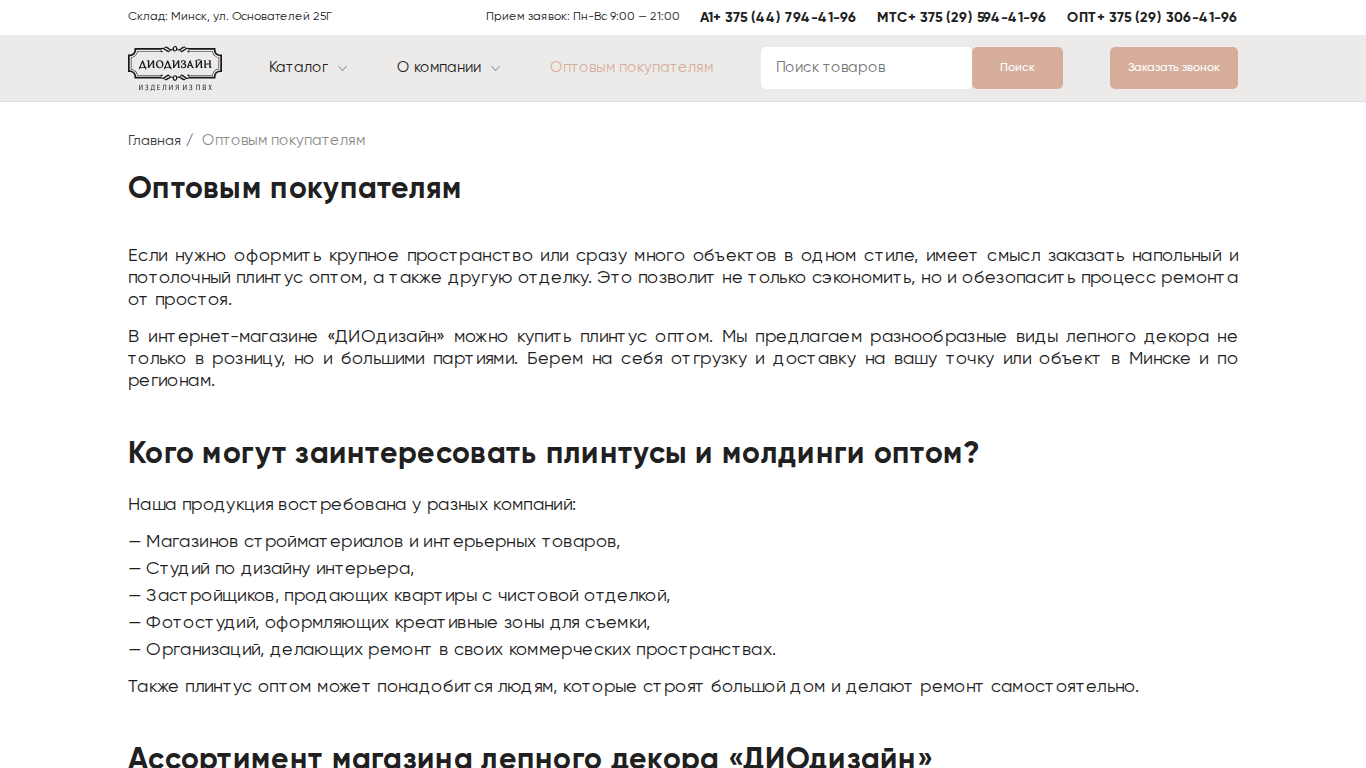Click list item Магазинов стройматериалов и интерьерных товаров

pos(374,542)
